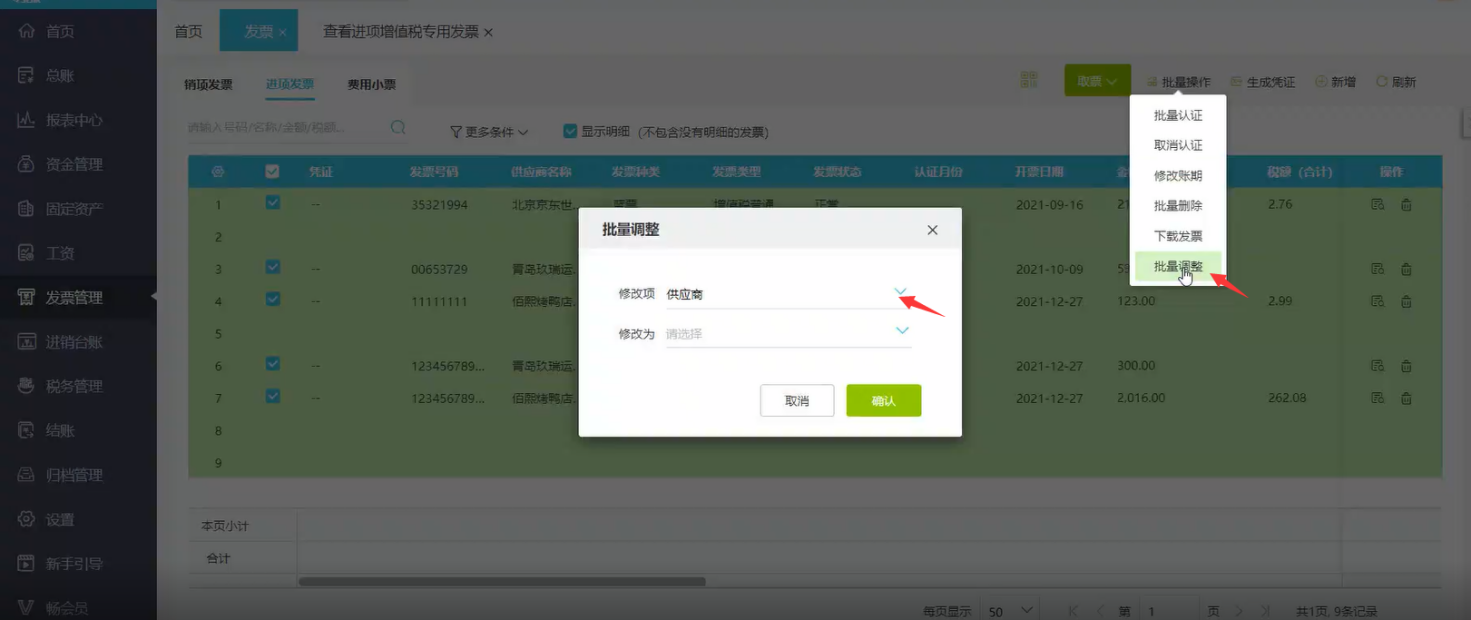
Task: Click the search magnifier icon
Action: 398,128
